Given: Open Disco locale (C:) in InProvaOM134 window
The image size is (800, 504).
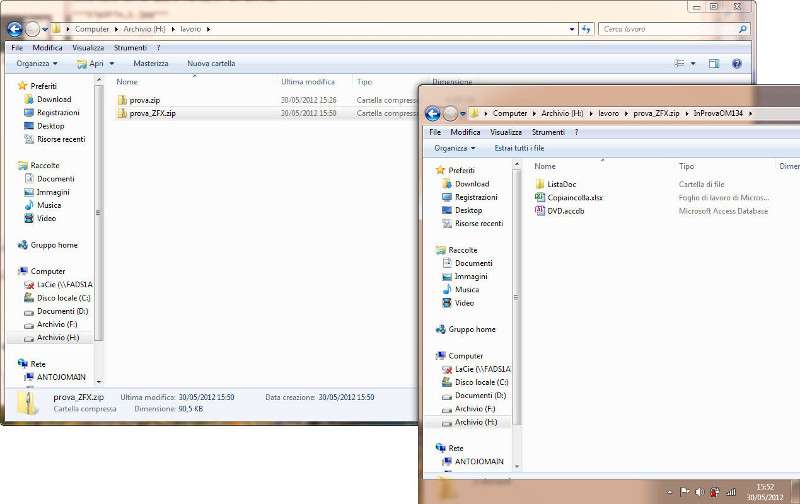Looking at the screenshot, I should pos(476,382).
